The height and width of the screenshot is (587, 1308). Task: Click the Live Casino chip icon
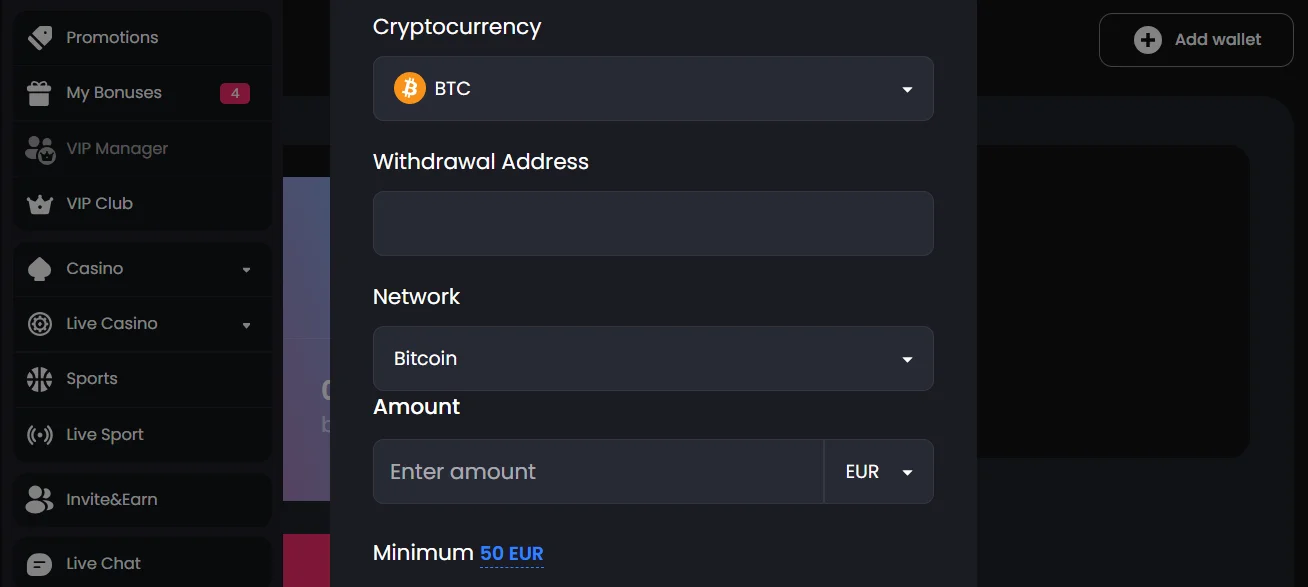pyautogui.click(x=40, y=324)
